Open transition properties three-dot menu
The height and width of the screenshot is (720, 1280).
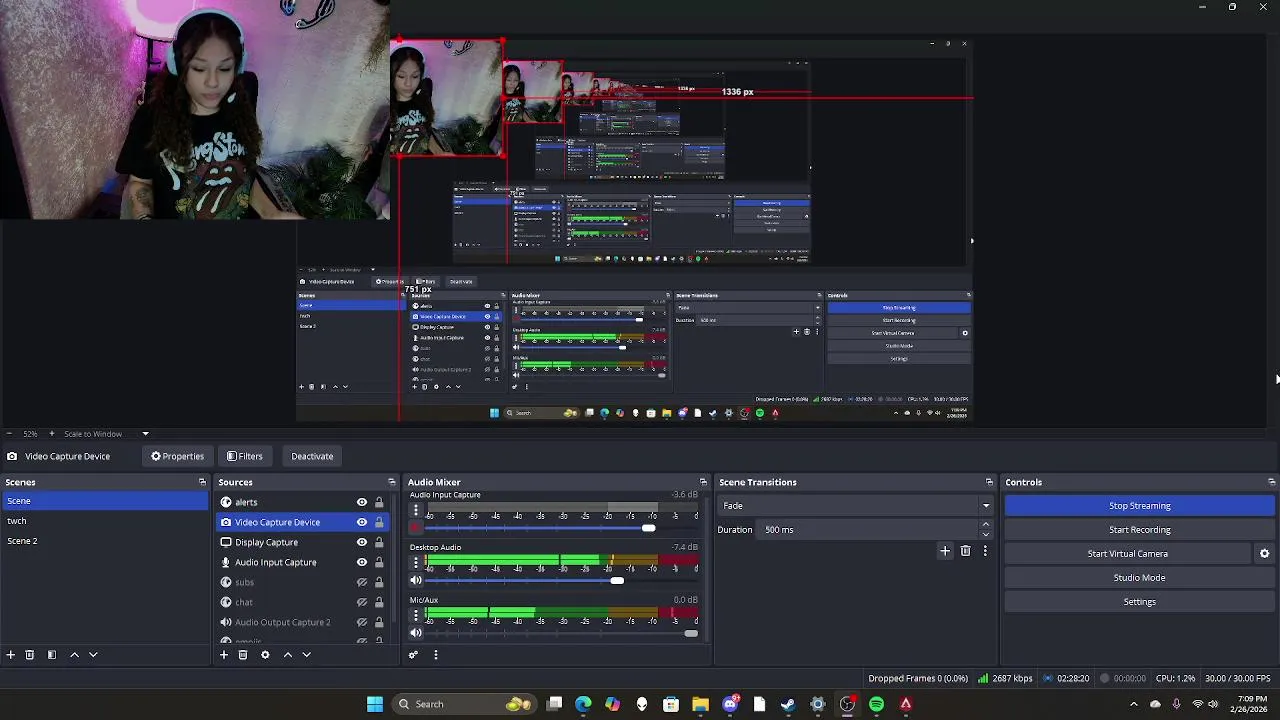(985, 551)
